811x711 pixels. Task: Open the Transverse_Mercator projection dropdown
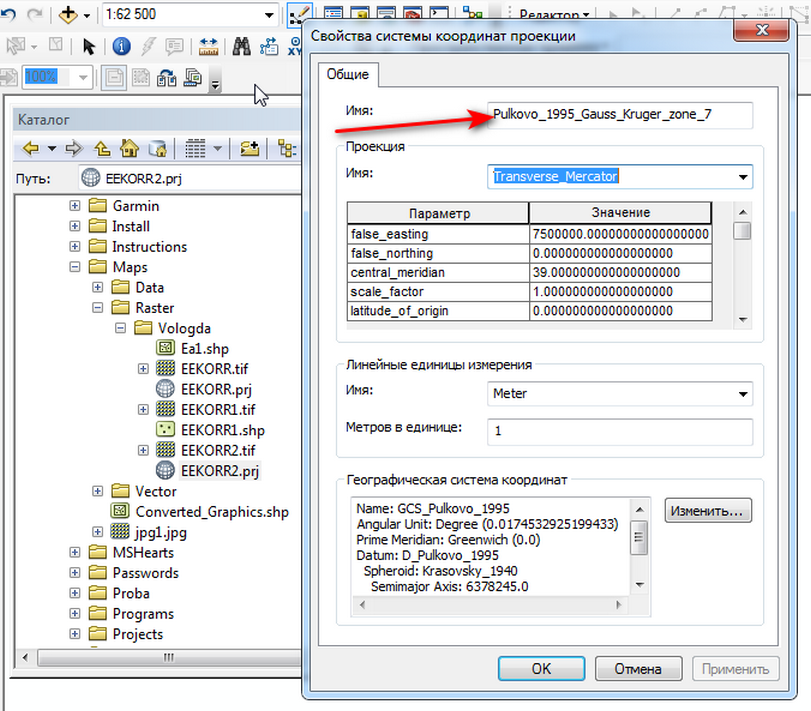coord(743,177)
